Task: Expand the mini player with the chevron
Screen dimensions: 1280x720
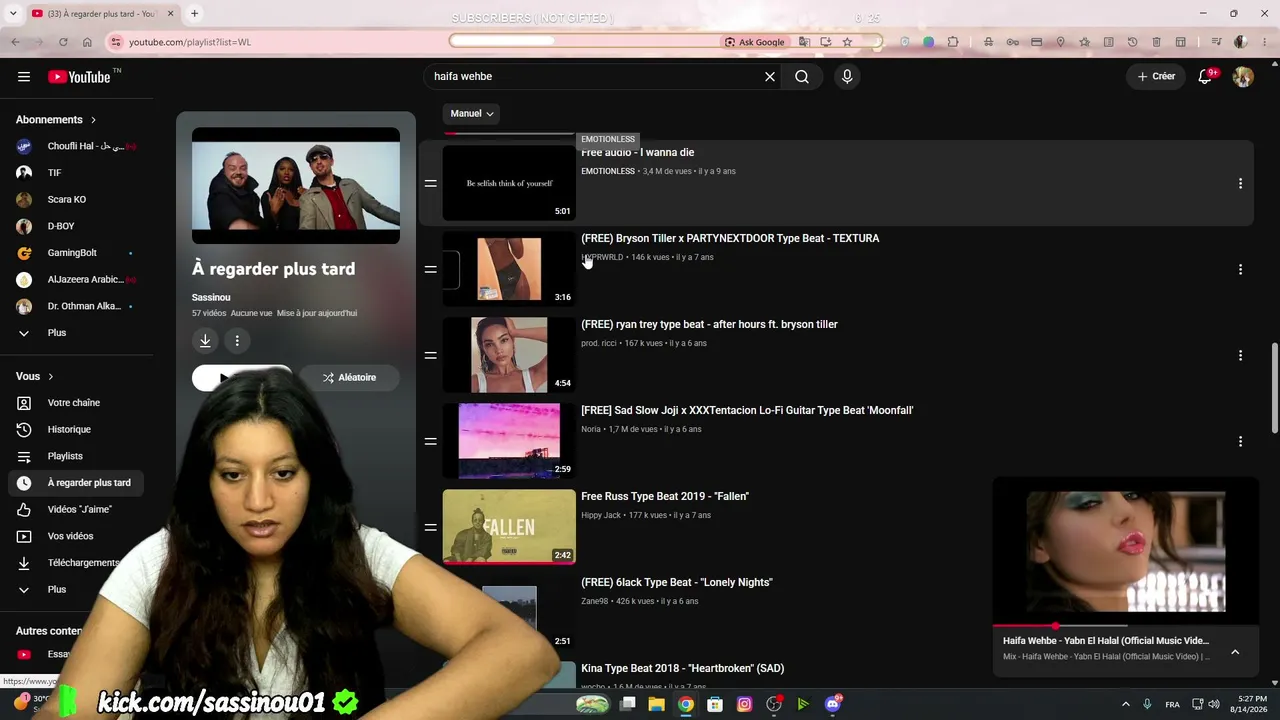Action: tap(1235, 652)
